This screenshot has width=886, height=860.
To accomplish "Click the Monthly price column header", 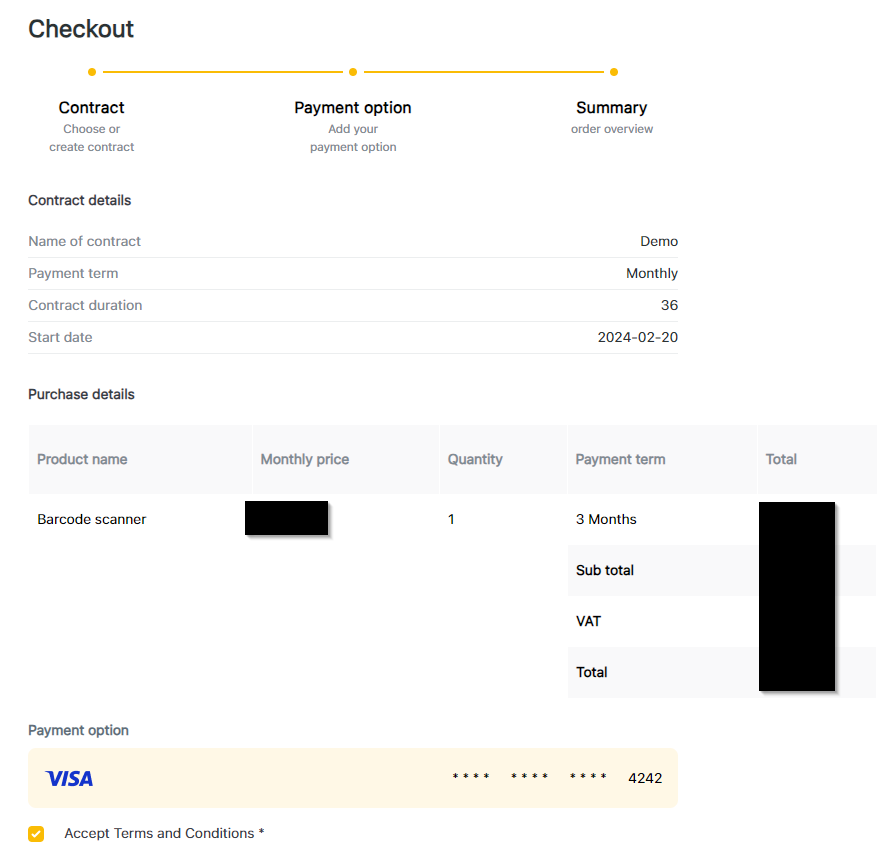I will tap(305, 460).
